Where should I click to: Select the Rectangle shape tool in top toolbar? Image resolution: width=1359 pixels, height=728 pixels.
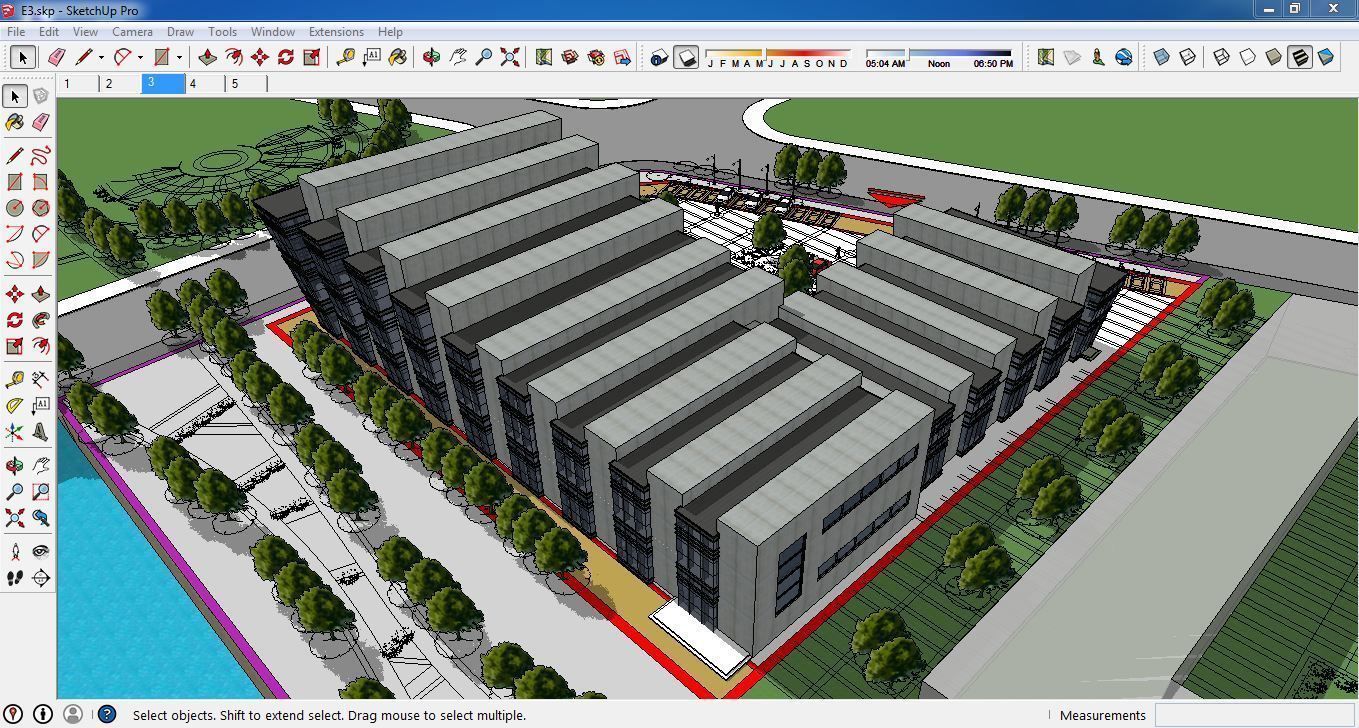[161, 58]
